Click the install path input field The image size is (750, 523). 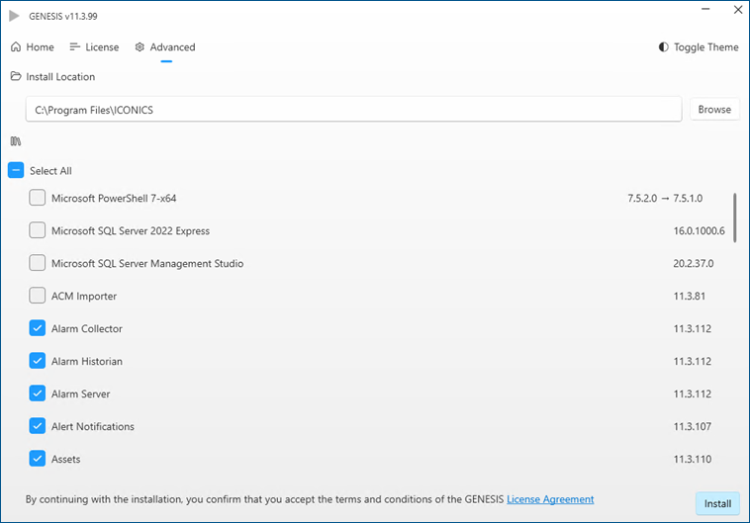[353, 110]
